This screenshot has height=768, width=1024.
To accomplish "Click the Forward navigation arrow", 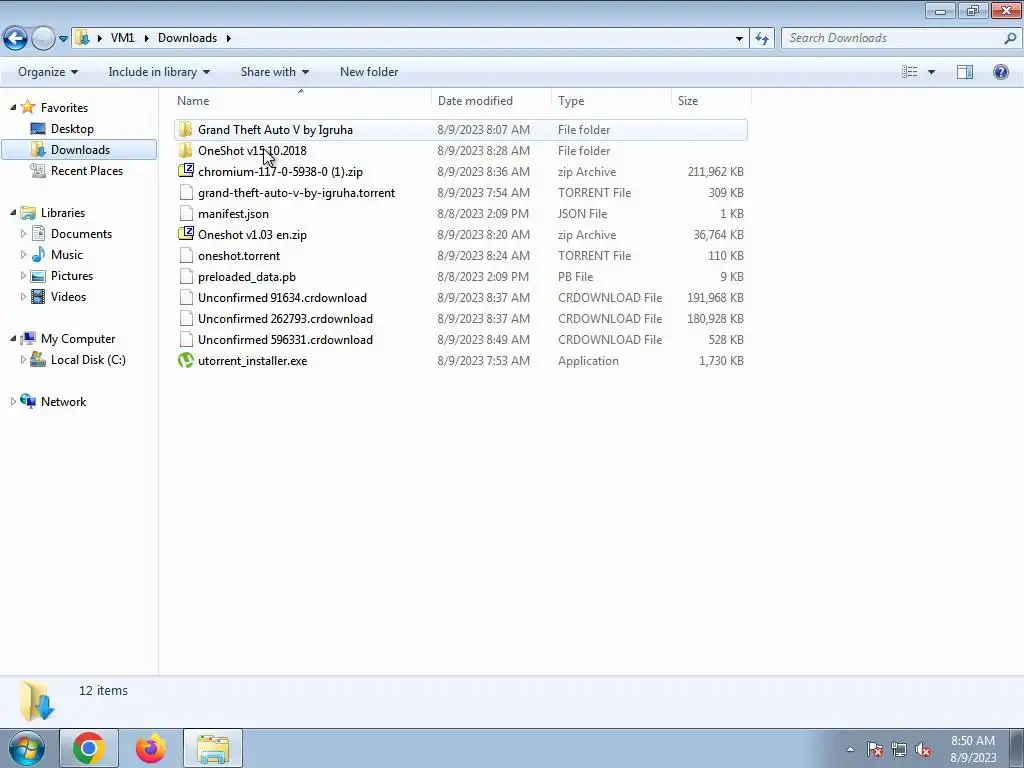I will pos(43,39).
